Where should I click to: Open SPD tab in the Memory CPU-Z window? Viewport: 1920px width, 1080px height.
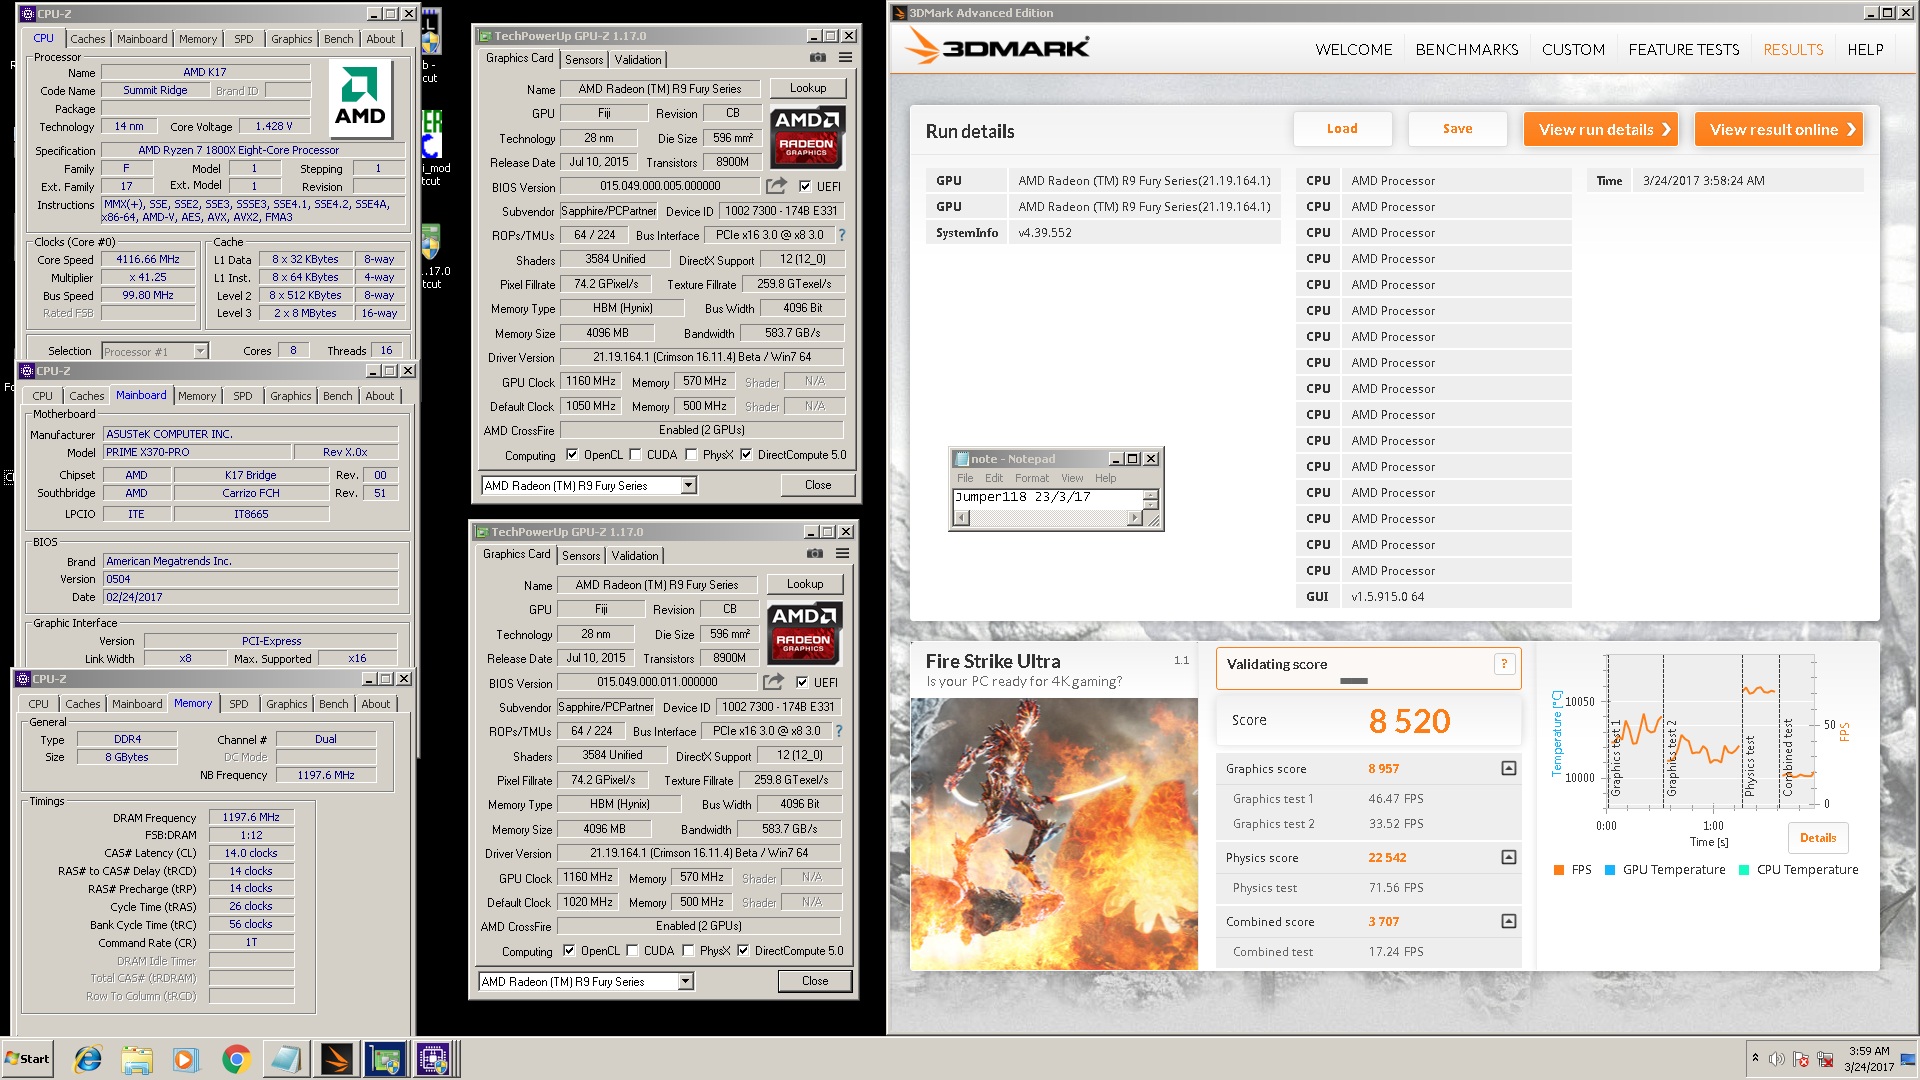click(x=239, y=704)
